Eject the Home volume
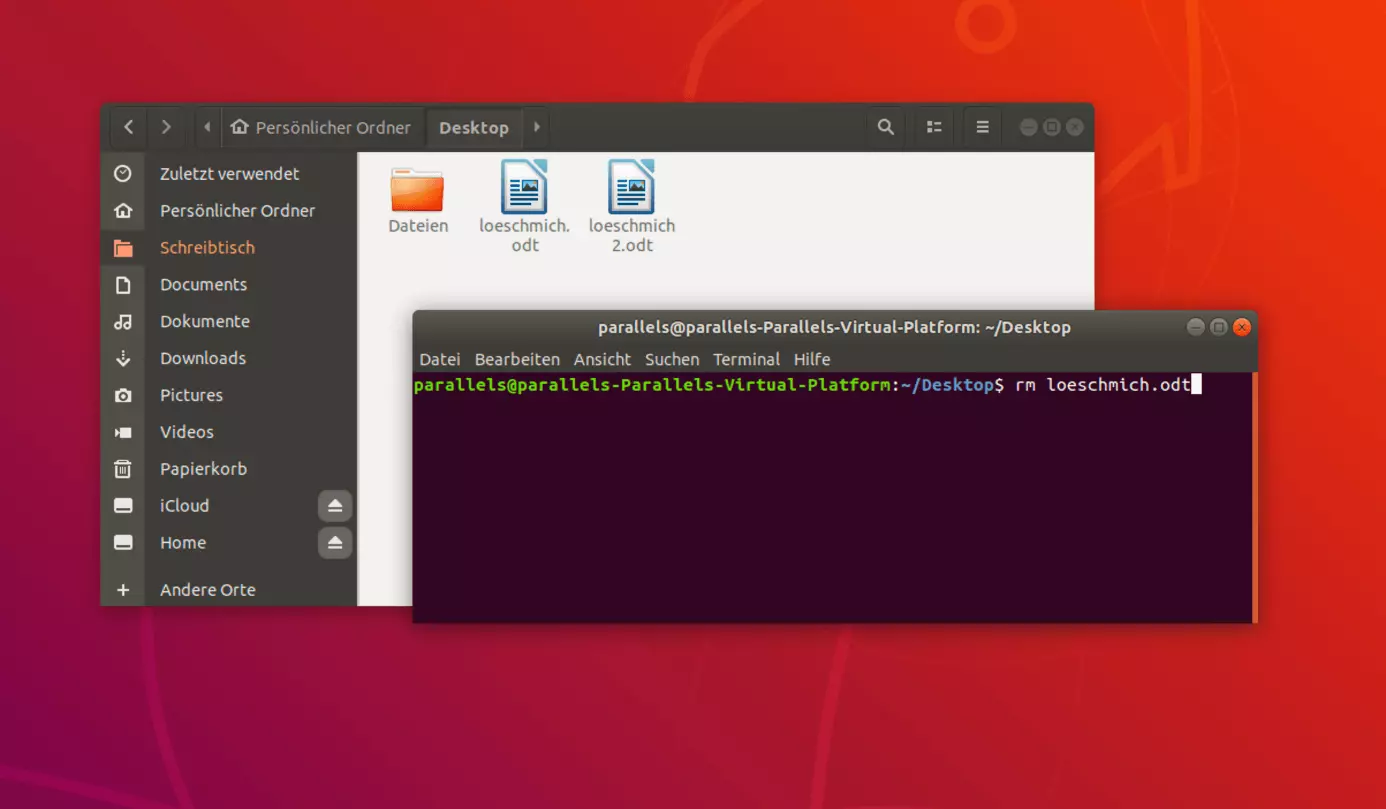 [x=335, y=543]
